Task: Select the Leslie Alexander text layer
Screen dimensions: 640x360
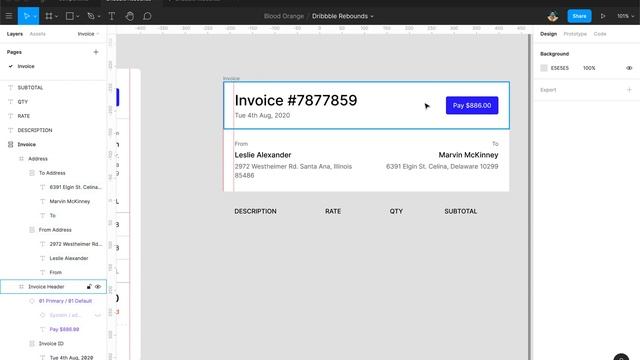Action: click(69, 258)
